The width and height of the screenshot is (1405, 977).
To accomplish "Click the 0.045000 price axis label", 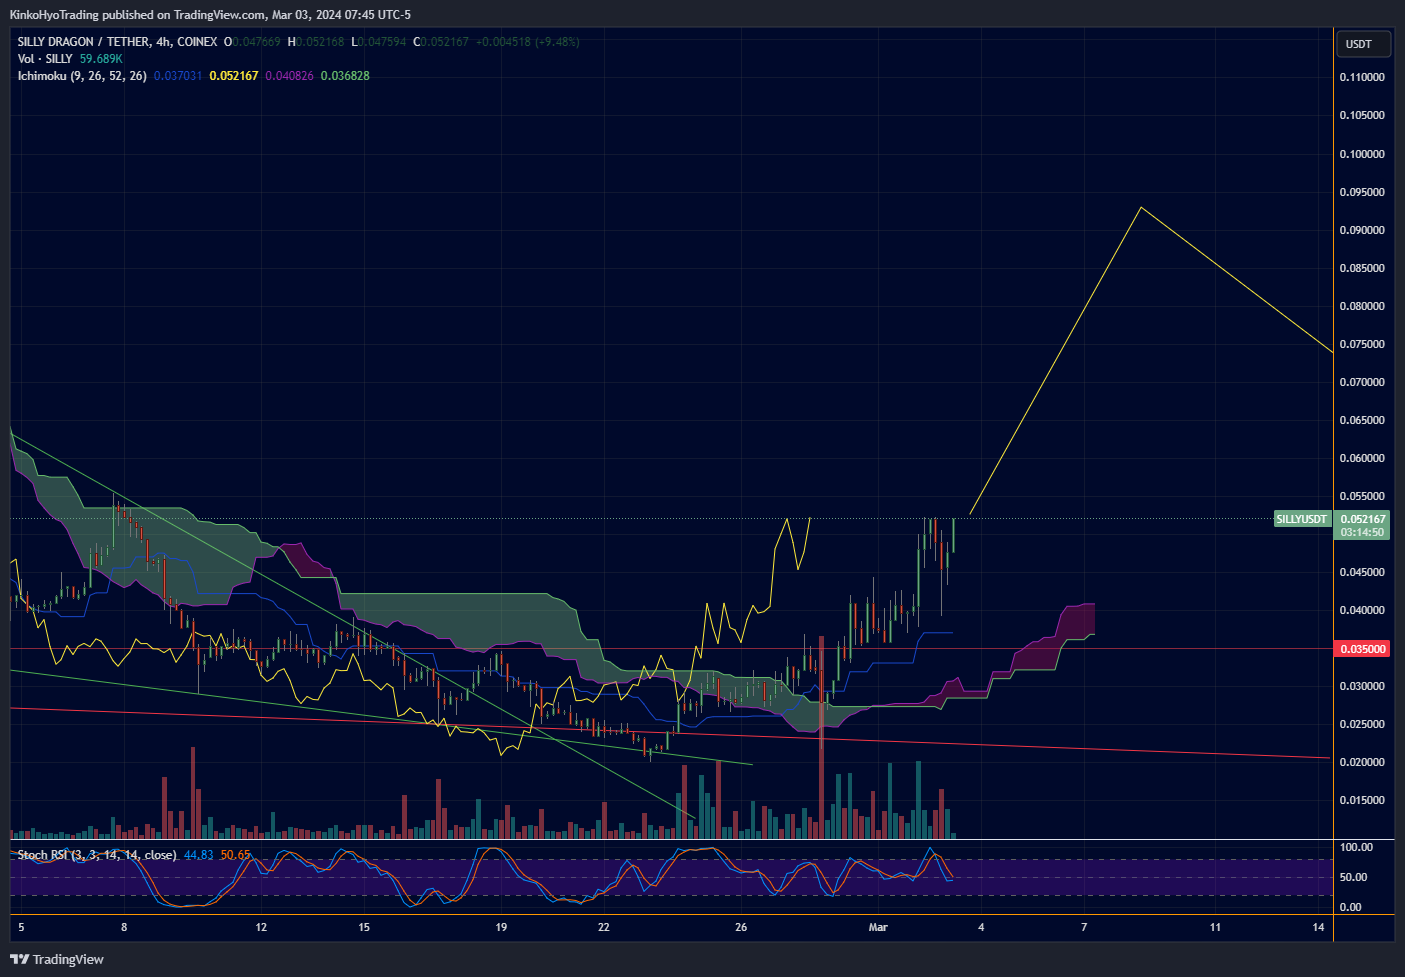I will [1362, 572].
